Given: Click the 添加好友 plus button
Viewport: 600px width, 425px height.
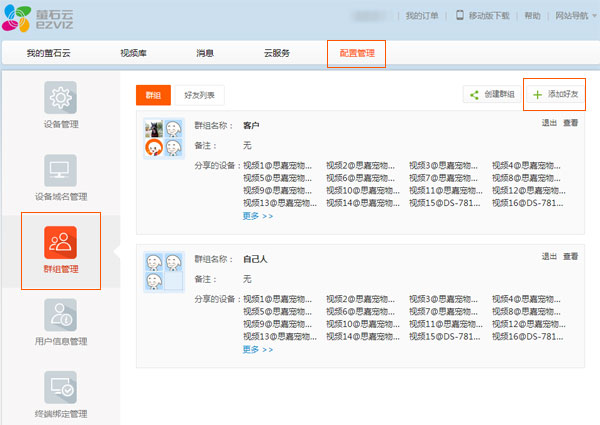Looking at the screenshot, I should 556,94.
